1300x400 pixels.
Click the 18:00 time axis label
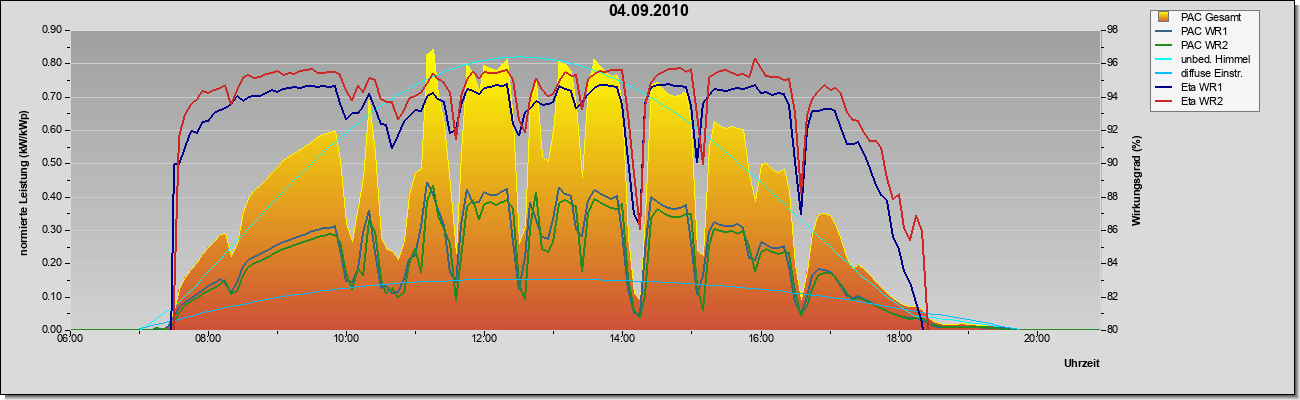pos(898,338)
